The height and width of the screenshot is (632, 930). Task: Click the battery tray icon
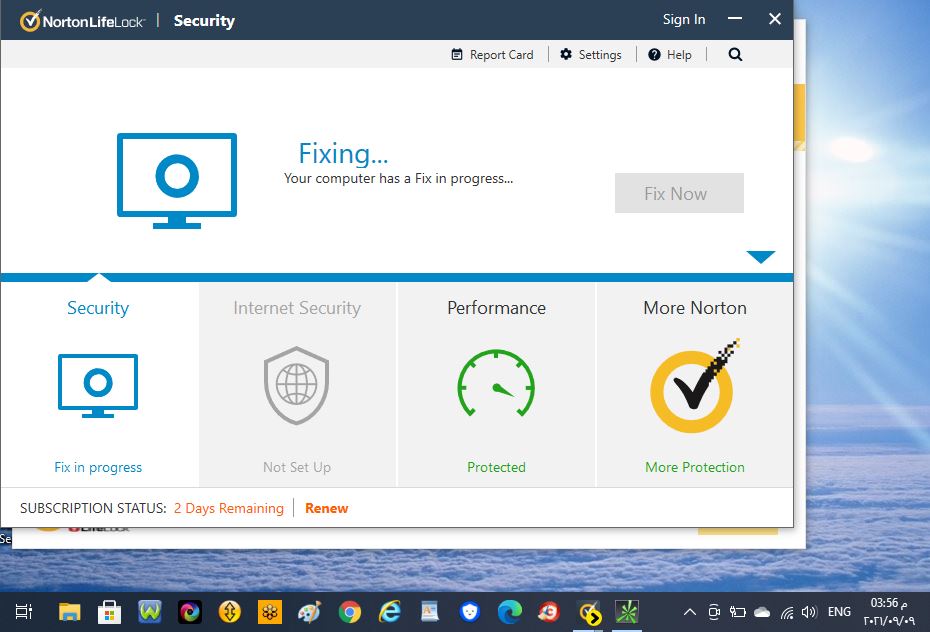(x=737, y=612)
